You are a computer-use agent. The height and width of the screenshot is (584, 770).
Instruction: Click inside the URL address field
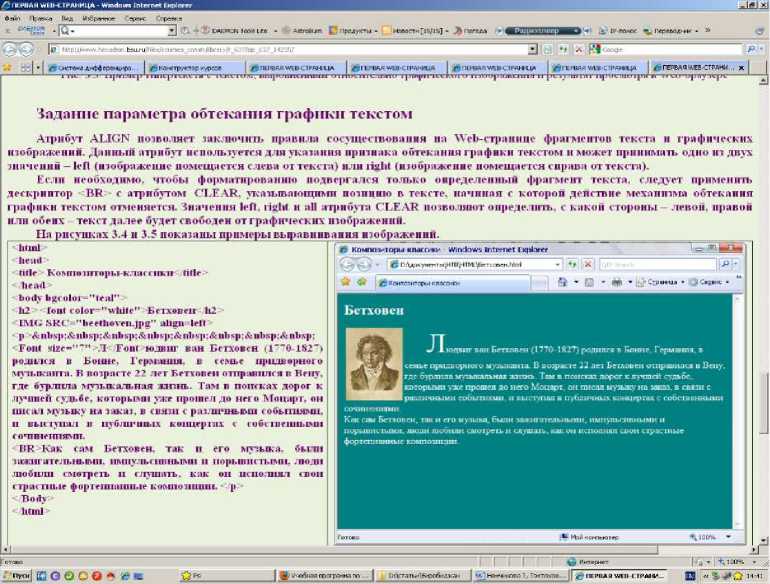pos(300,48)
